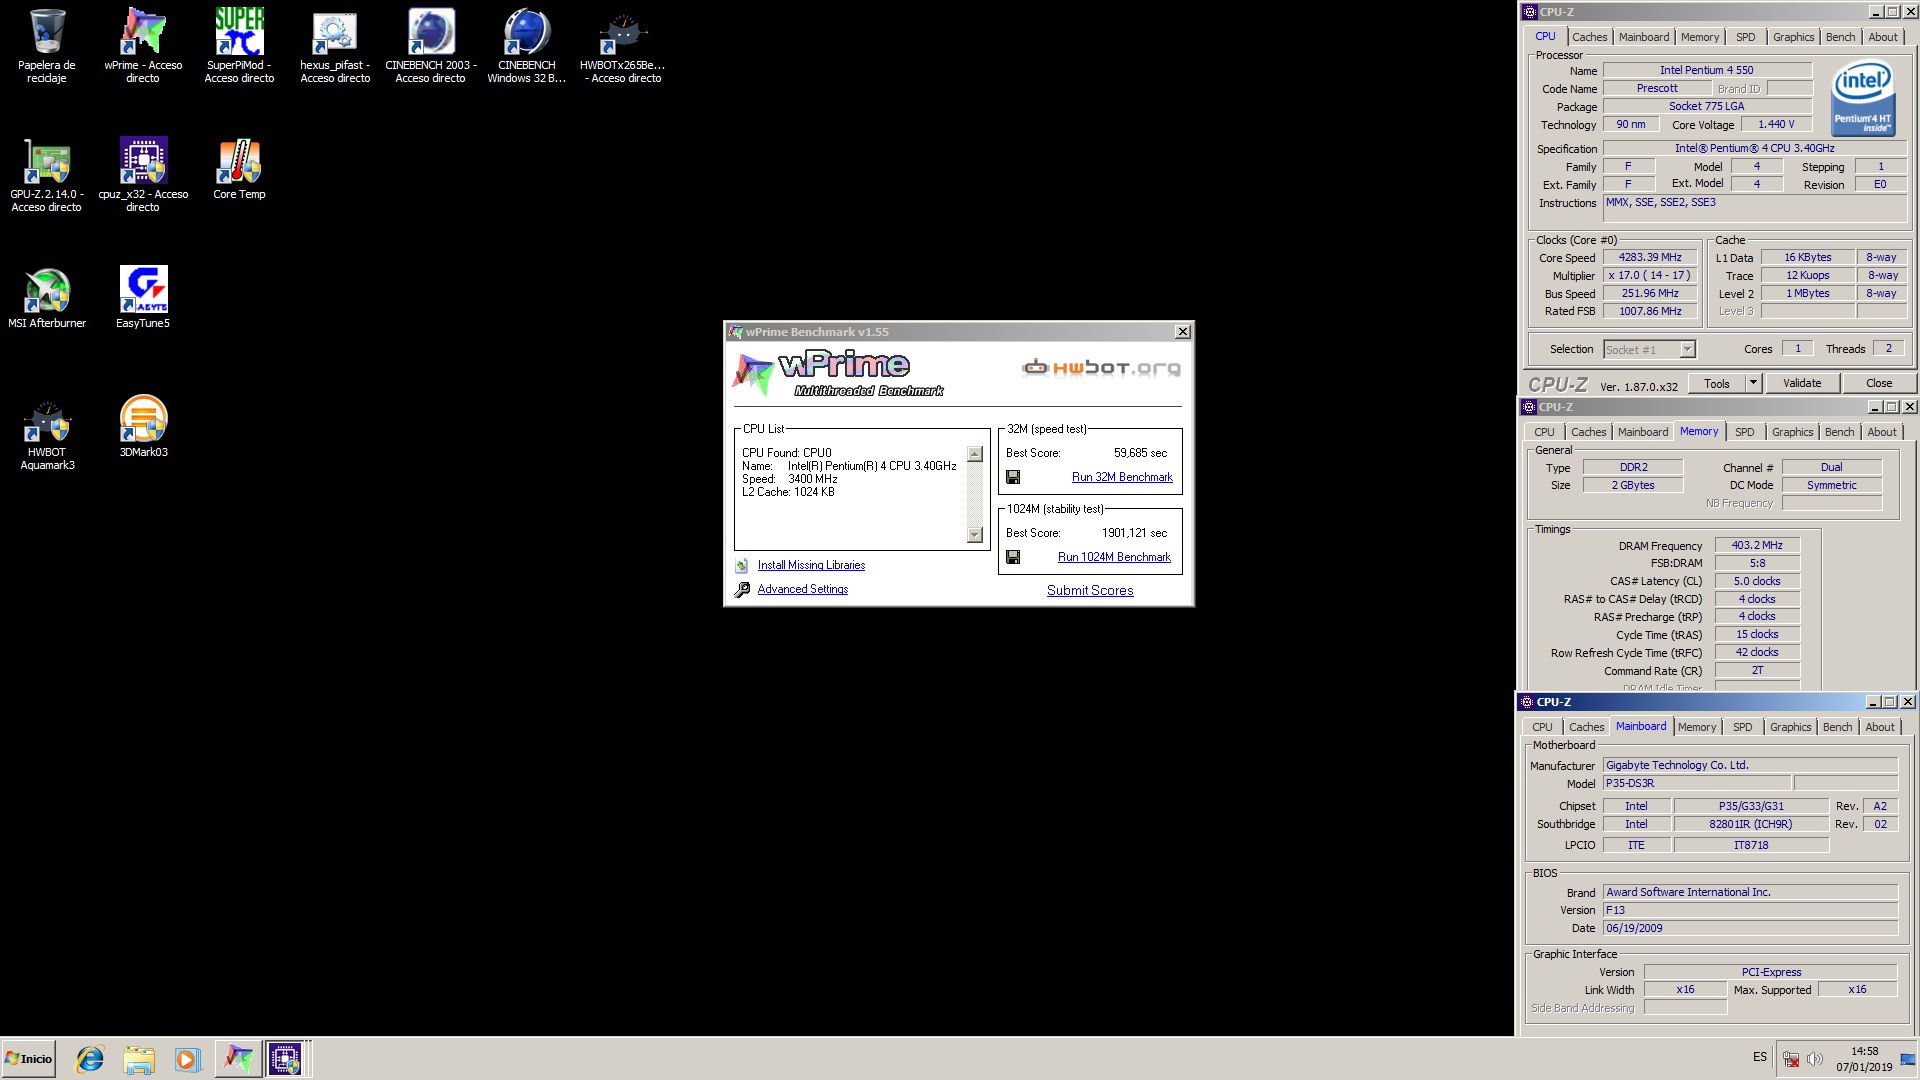
Task: Open the HWBOTx265Benchmark desktop shortcut
Action: 623,45
